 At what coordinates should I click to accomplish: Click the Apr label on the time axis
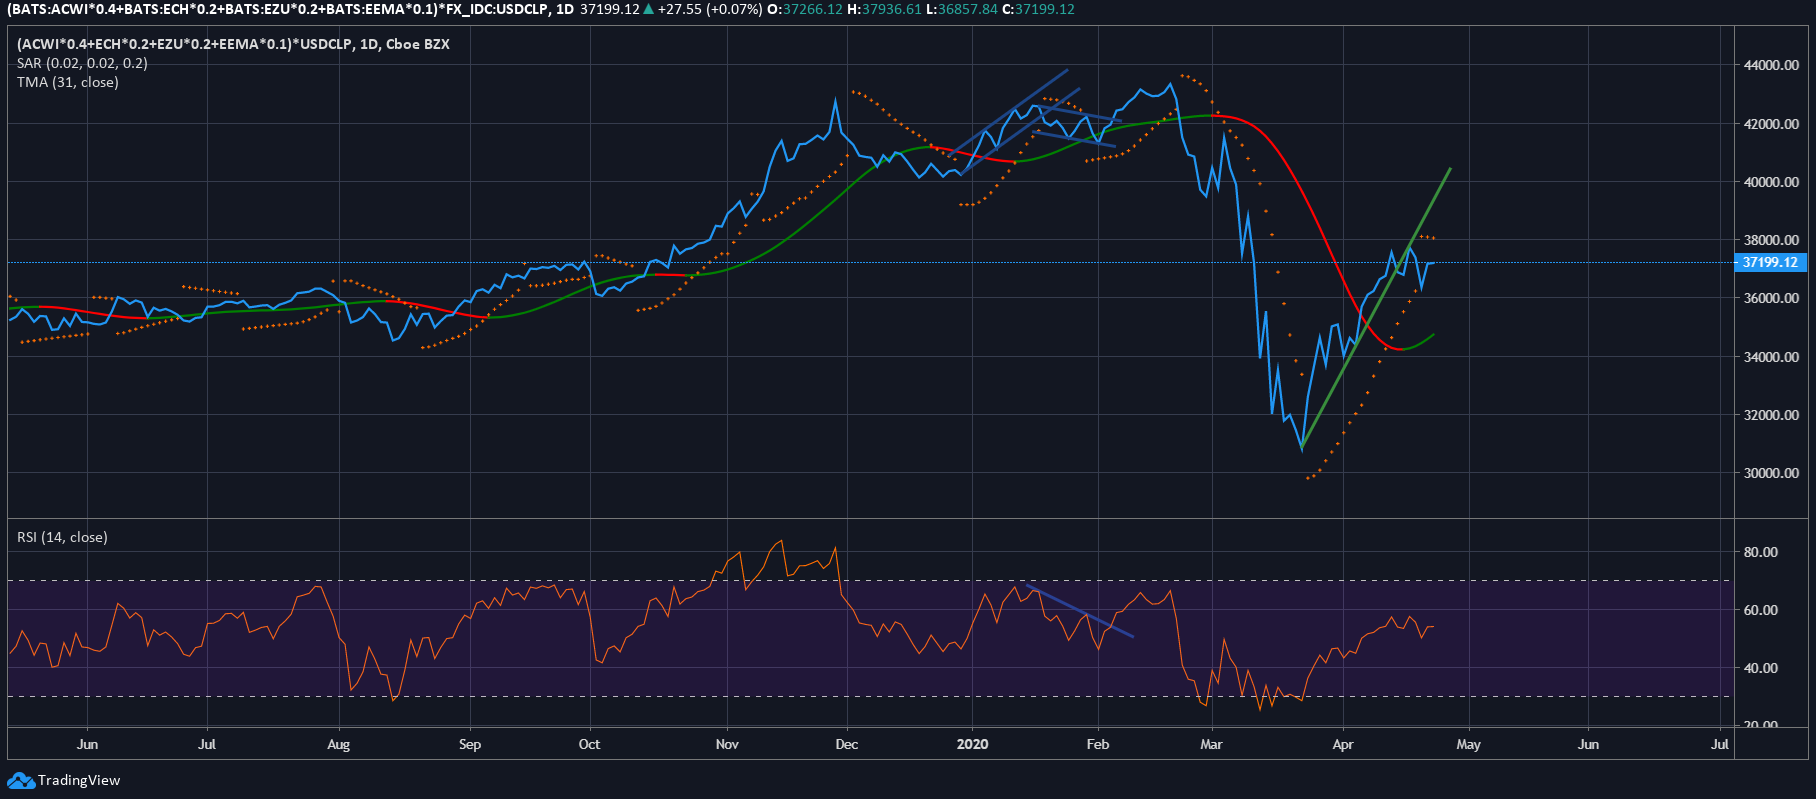1343,744
